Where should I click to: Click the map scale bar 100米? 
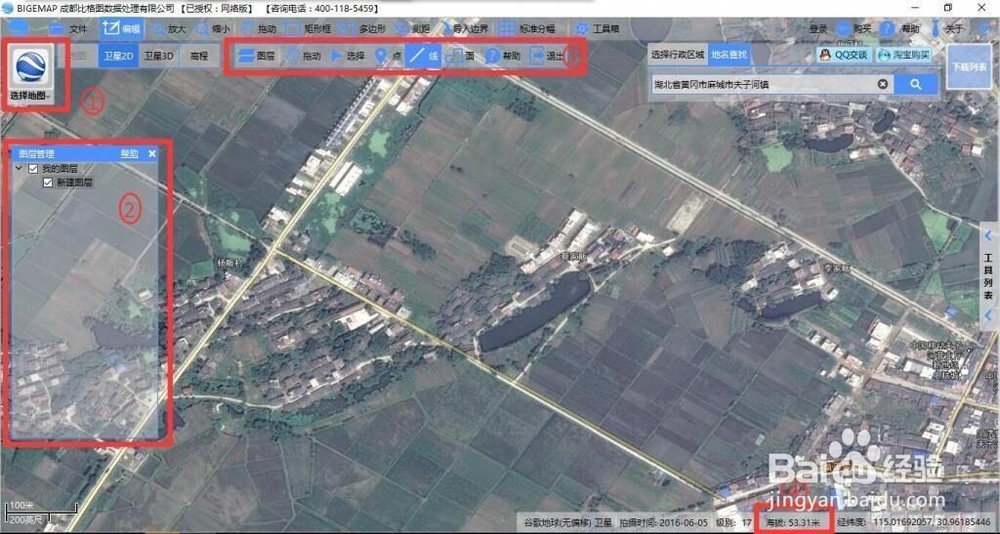42,510
